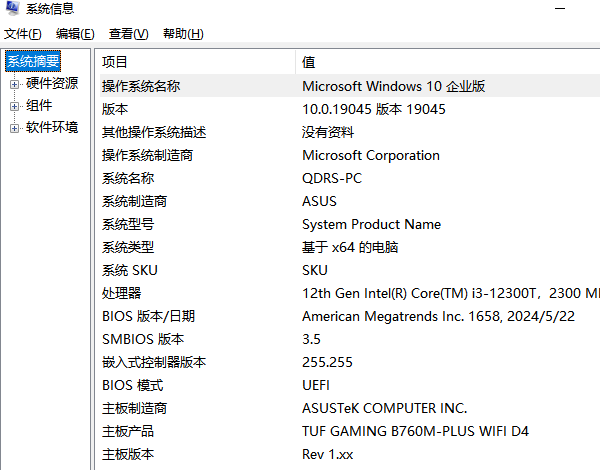Expand the 软件环境 tree node
The height and width of the screenshot is (470, 600).
click(14, 128)
